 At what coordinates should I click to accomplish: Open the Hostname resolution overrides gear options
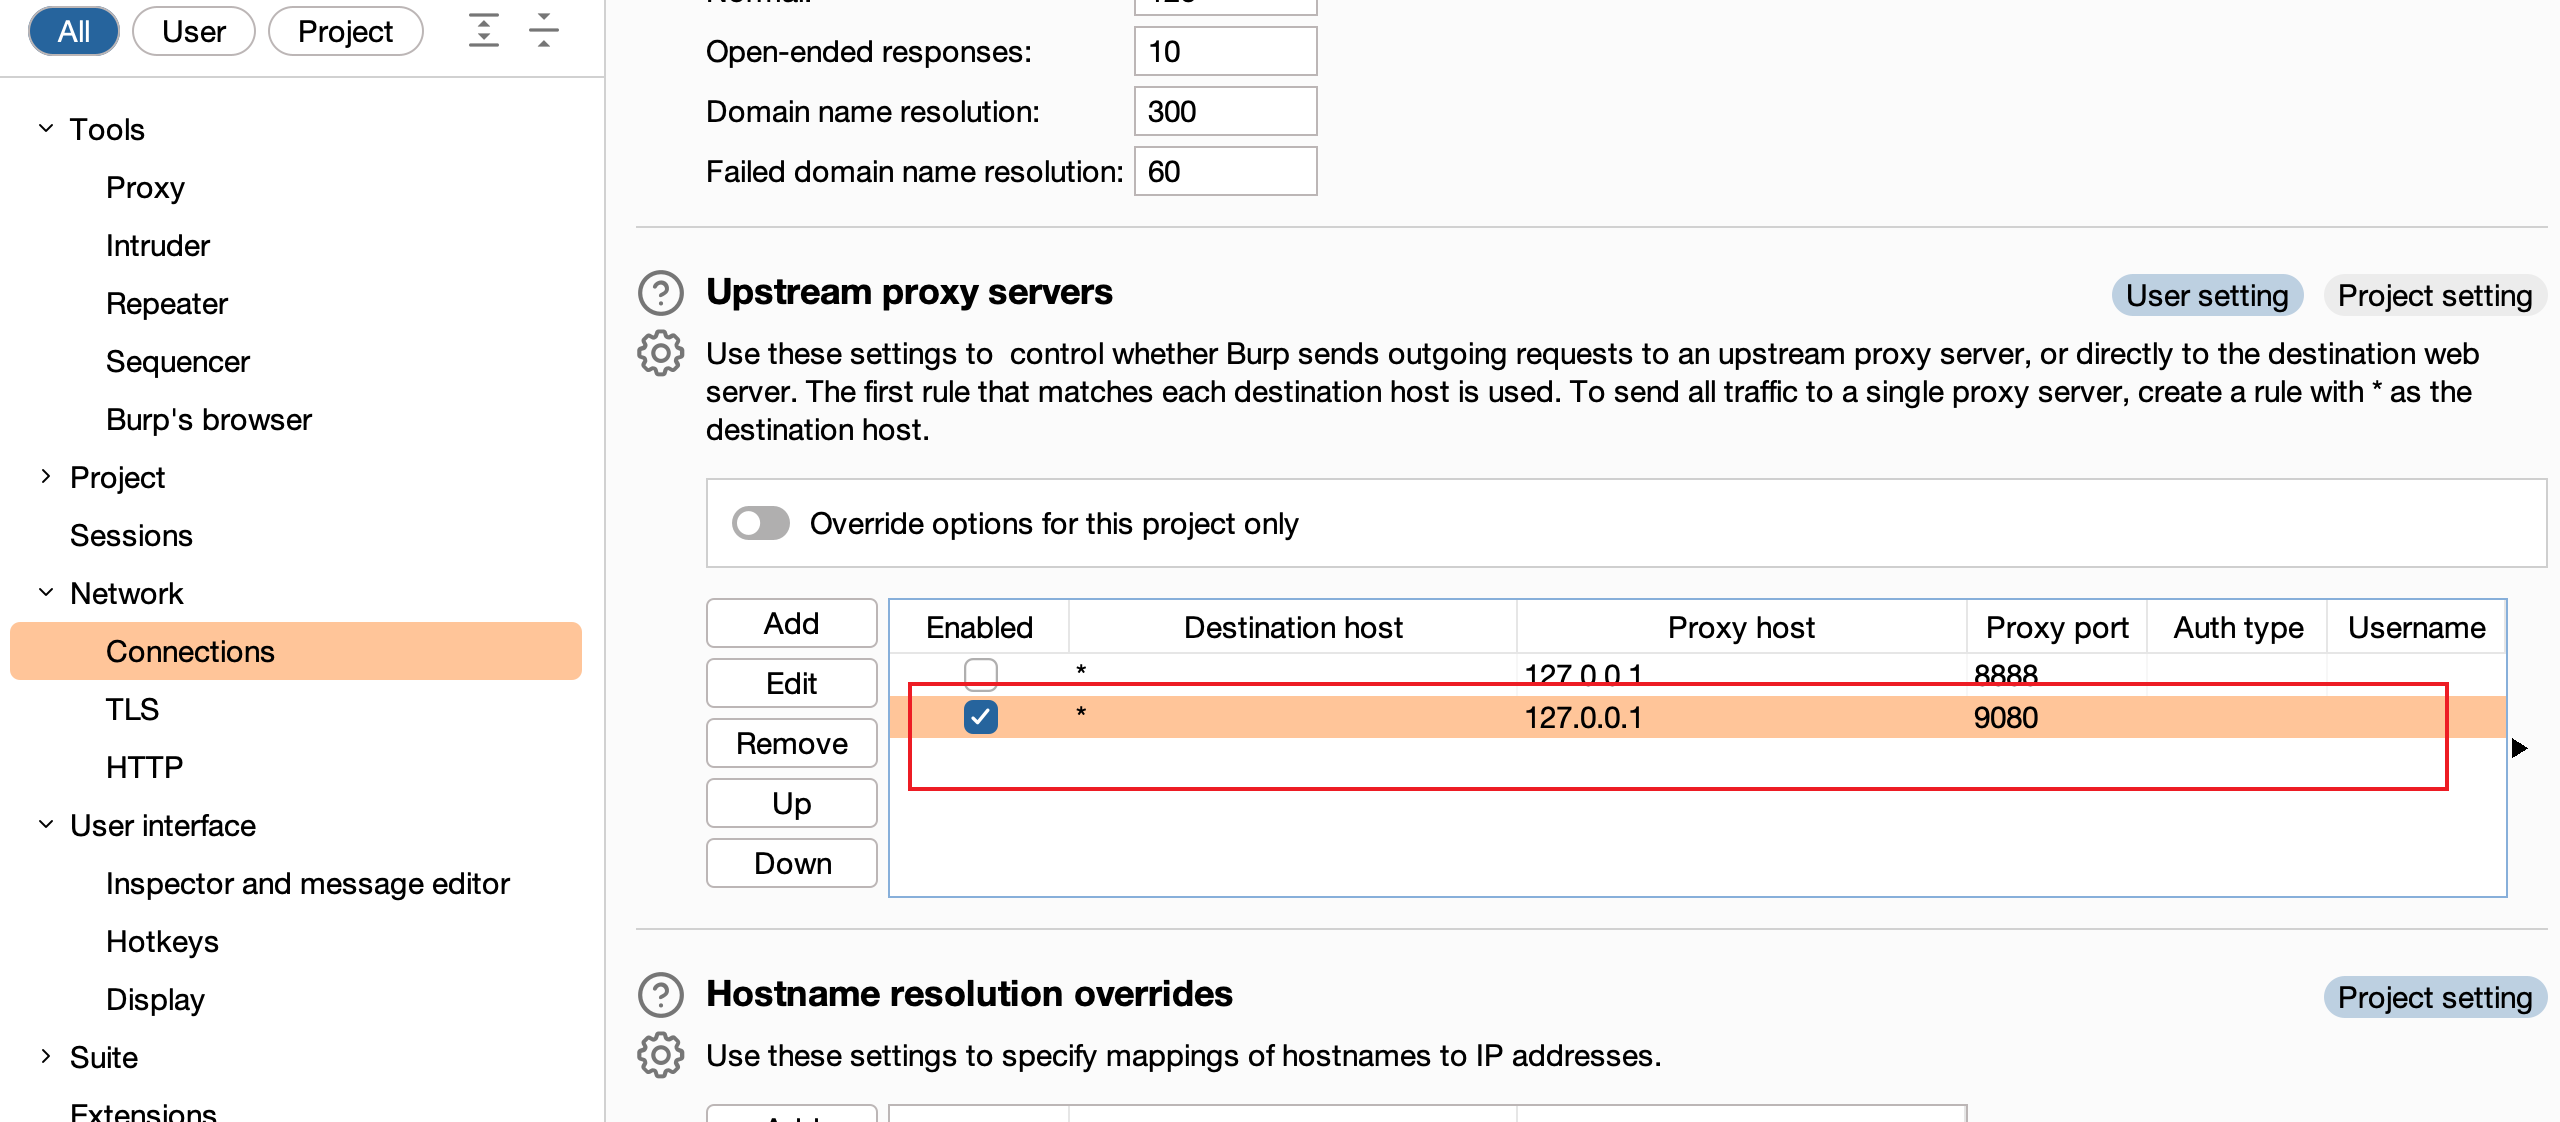coord(660,1055)
